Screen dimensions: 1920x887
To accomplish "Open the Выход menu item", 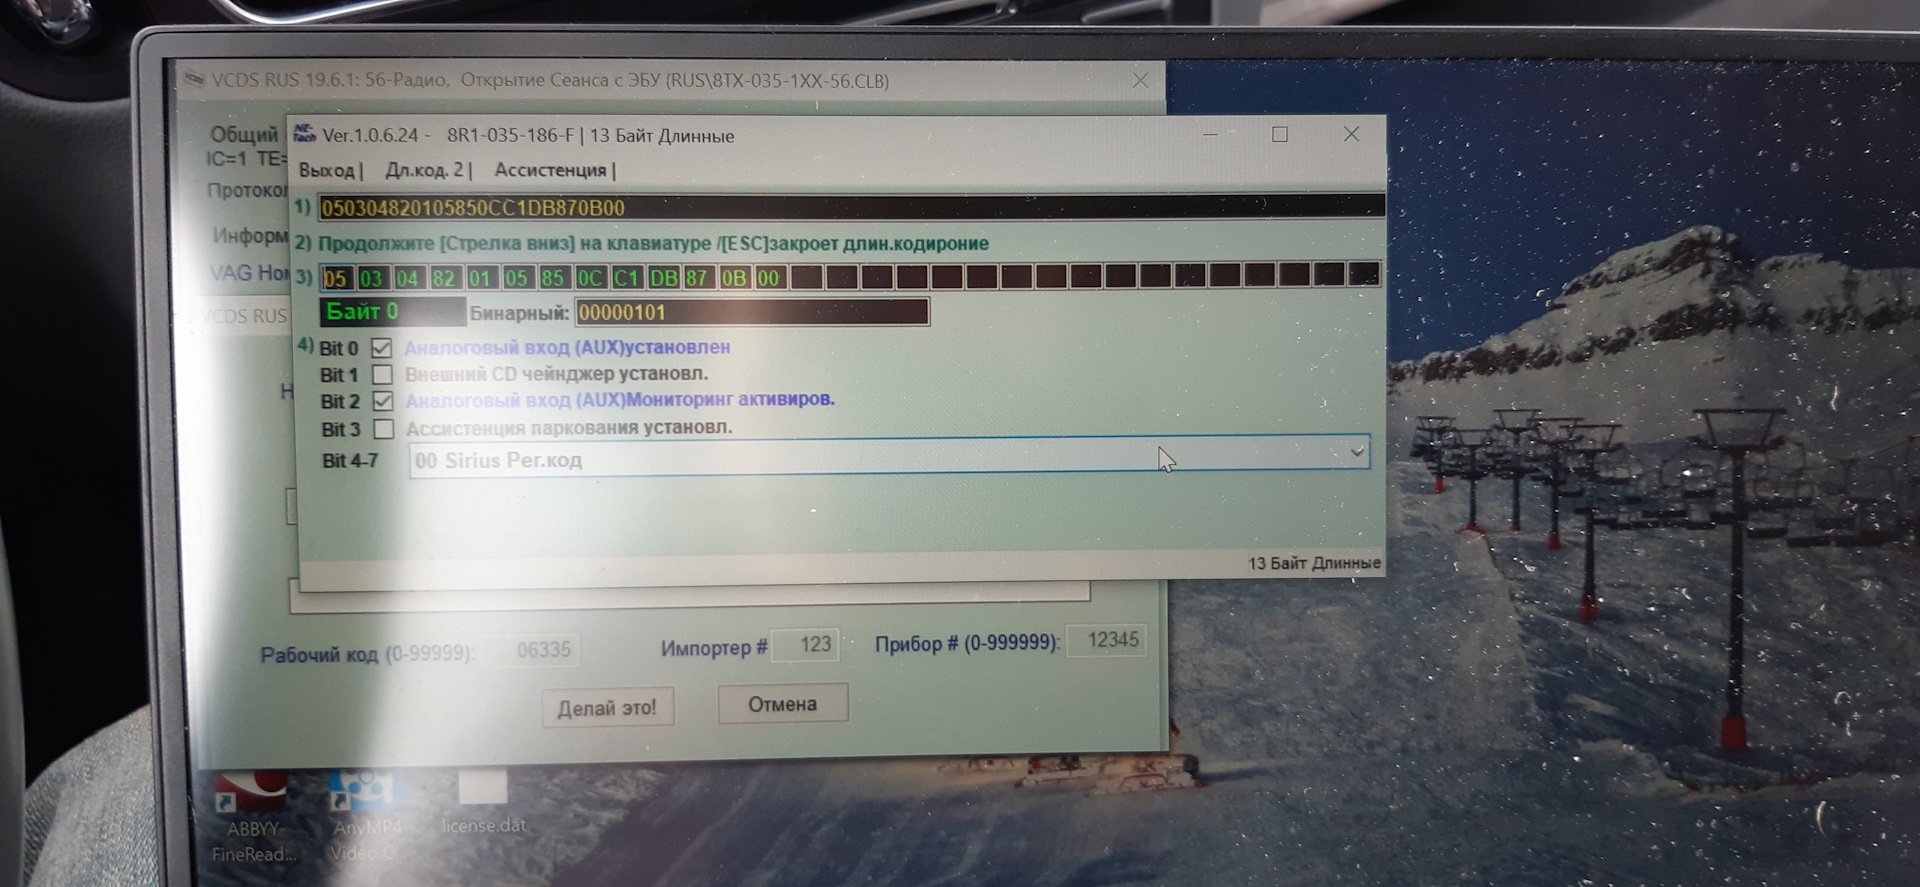I will point(326,171).
